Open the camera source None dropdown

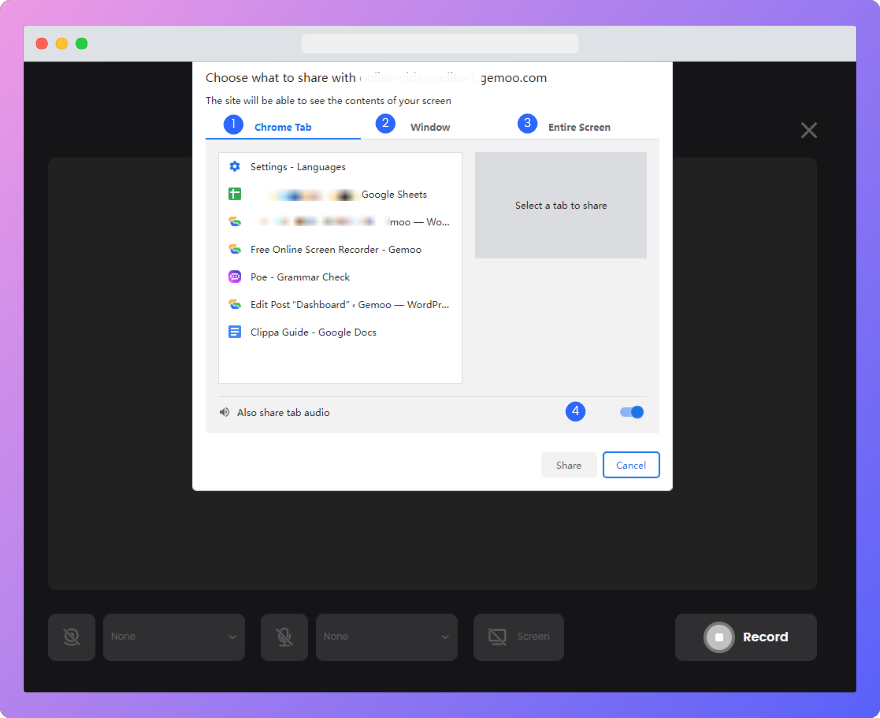pos(174,637)
